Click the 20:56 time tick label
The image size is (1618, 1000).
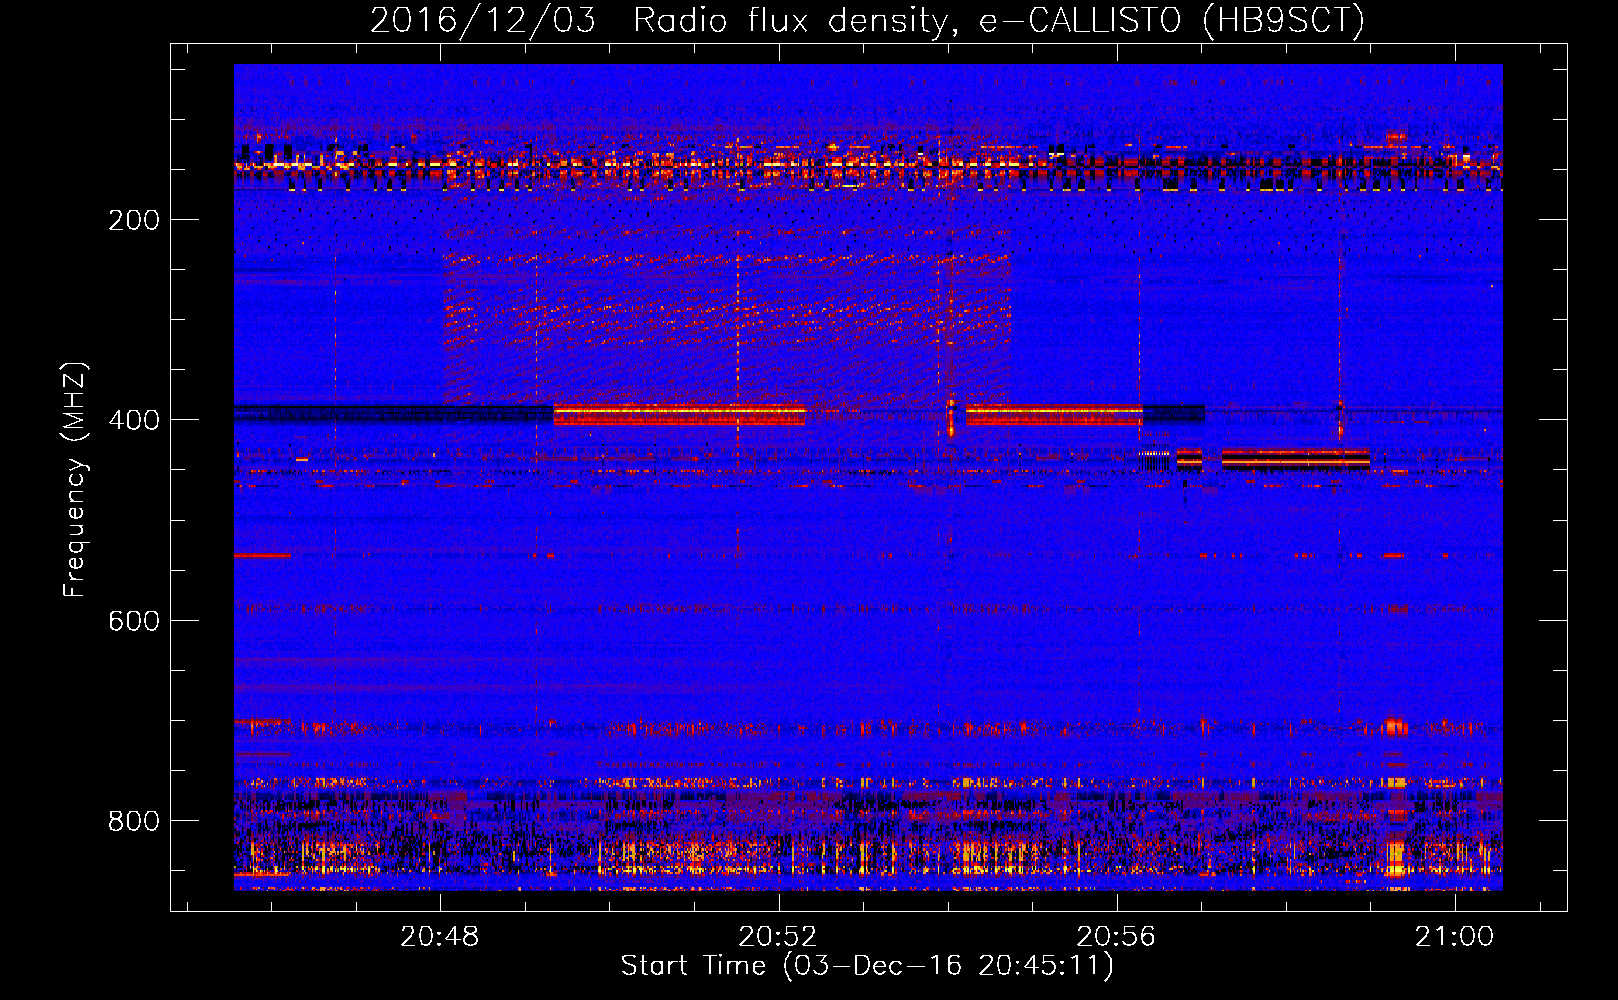click(1116, 937)
